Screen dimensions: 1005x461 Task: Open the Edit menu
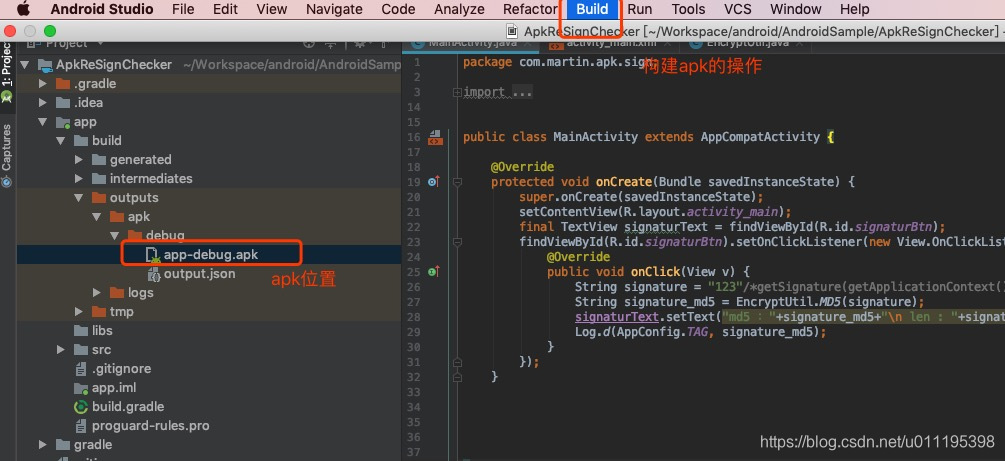(x=226, y=9)
